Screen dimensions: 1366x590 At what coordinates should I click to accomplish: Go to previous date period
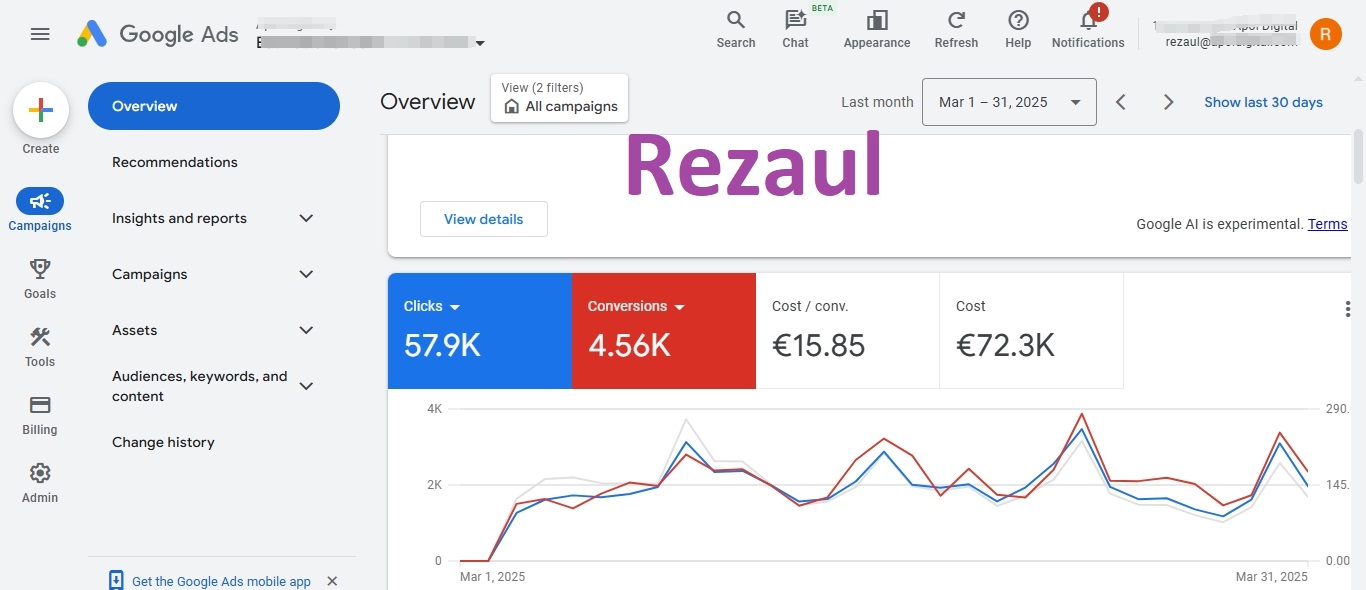[x=1121, y=102]
